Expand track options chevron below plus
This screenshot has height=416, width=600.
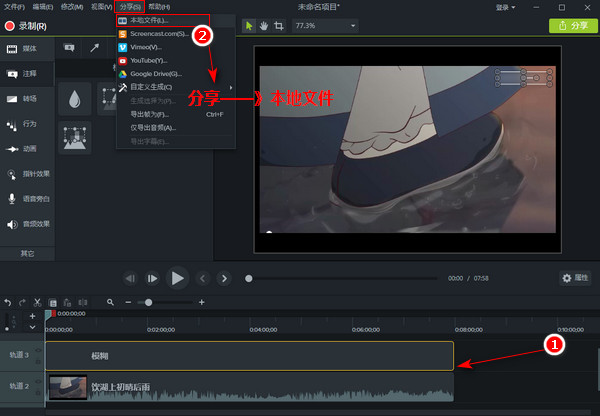tap(33, 327)
